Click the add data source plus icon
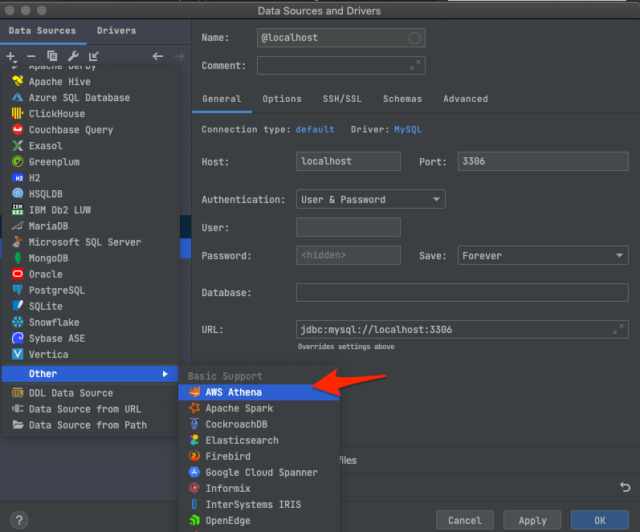Image resolution: width=640 pixels, height=532 pixels. click(11, 56)
